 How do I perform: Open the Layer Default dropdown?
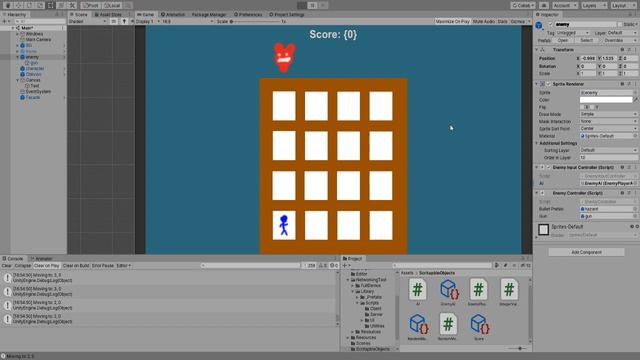pyautogui.click(x=622, y=33)
